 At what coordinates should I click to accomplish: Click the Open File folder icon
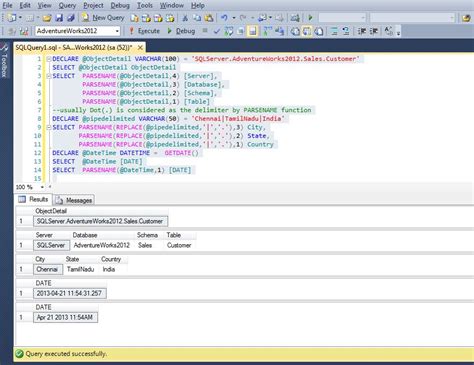[47, 18]
